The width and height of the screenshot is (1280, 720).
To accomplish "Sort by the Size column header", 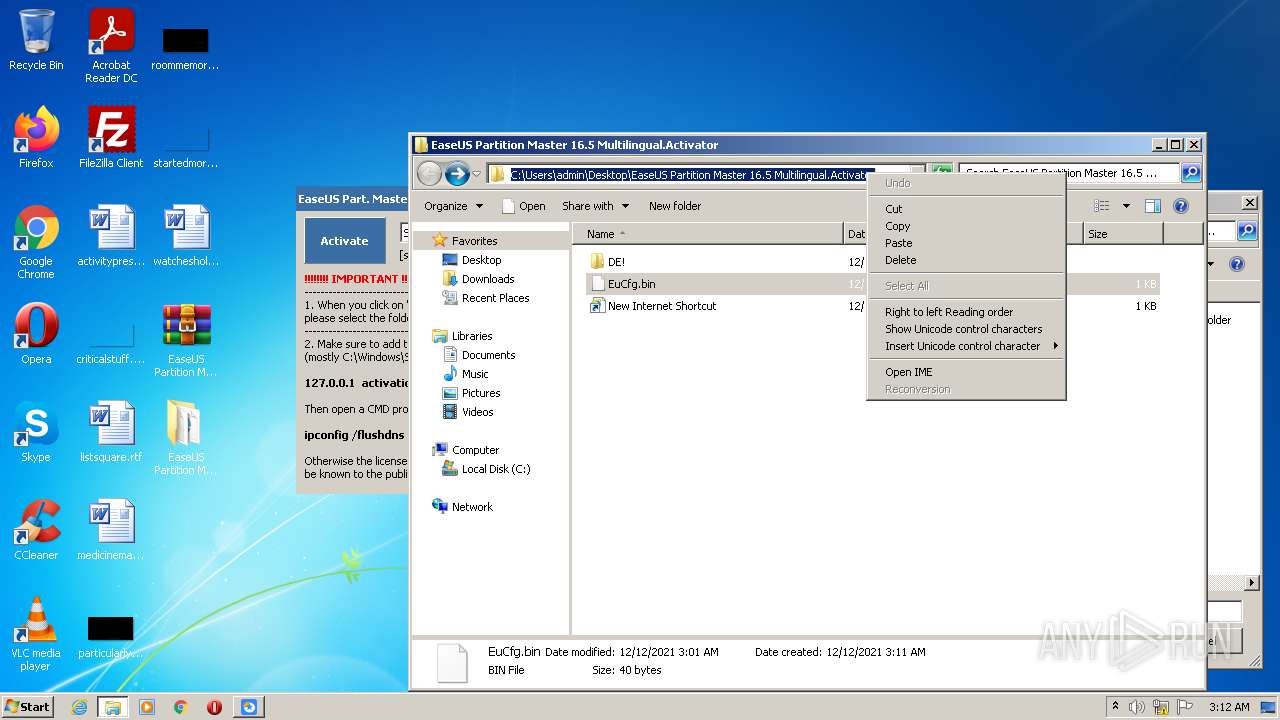I will [1124, 234].
